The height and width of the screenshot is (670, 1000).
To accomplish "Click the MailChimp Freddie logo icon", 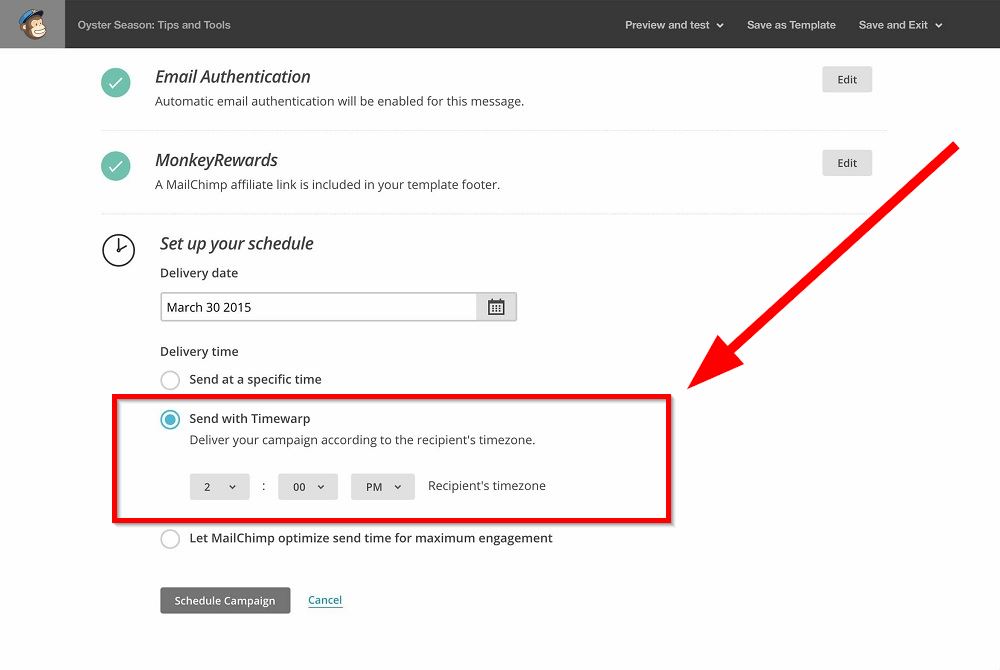I will 32,24.
